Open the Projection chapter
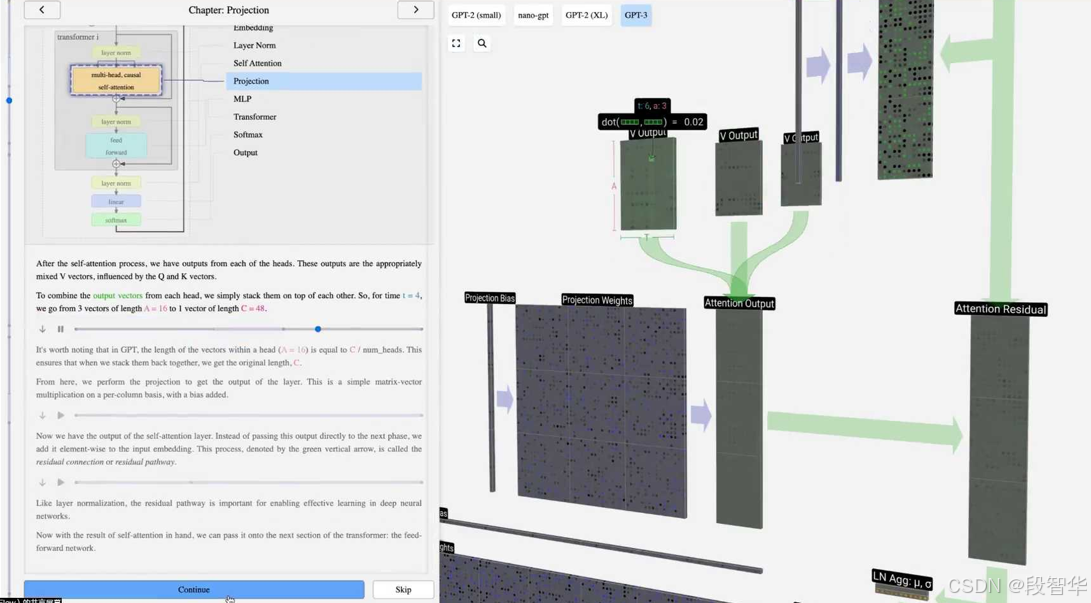 point(324,81)
